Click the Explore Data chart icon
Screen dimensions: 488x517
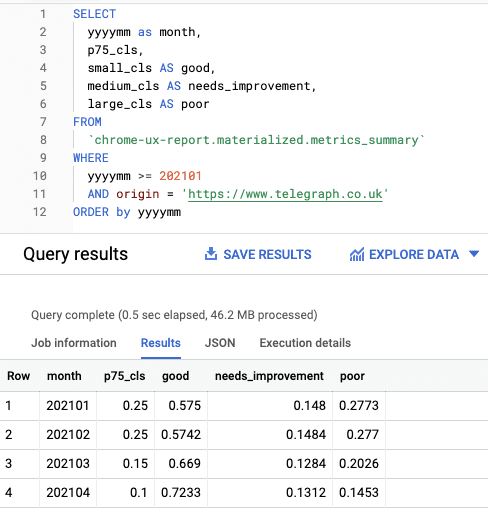357,255
